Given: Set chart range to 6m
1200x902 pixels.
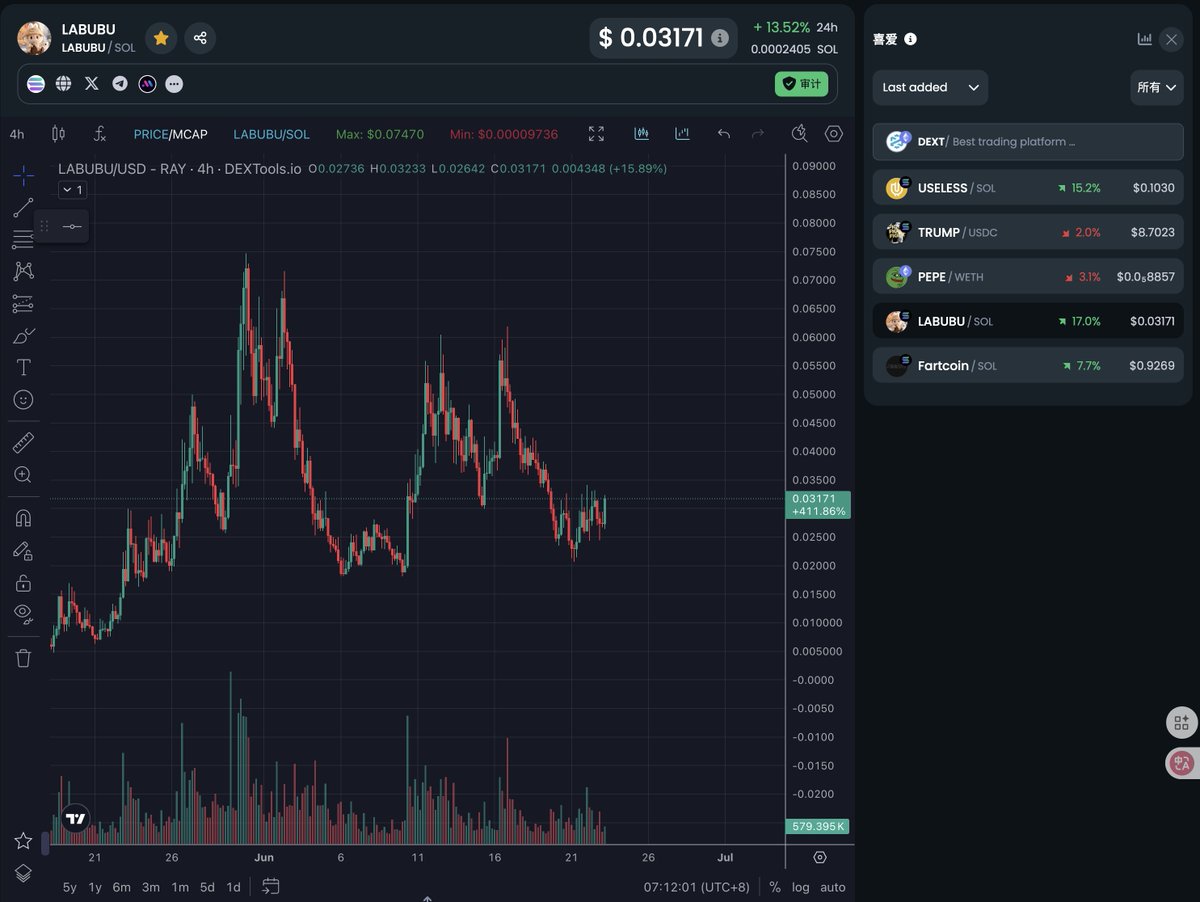Looking at the screenshot, I should pyautogui.click(x=121, y=887).
